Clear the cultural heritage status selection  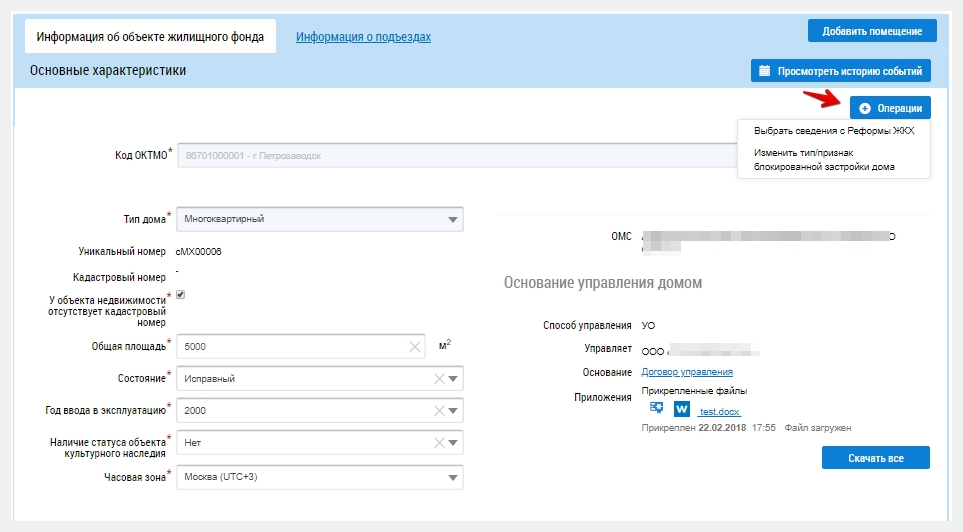[438, 443]
